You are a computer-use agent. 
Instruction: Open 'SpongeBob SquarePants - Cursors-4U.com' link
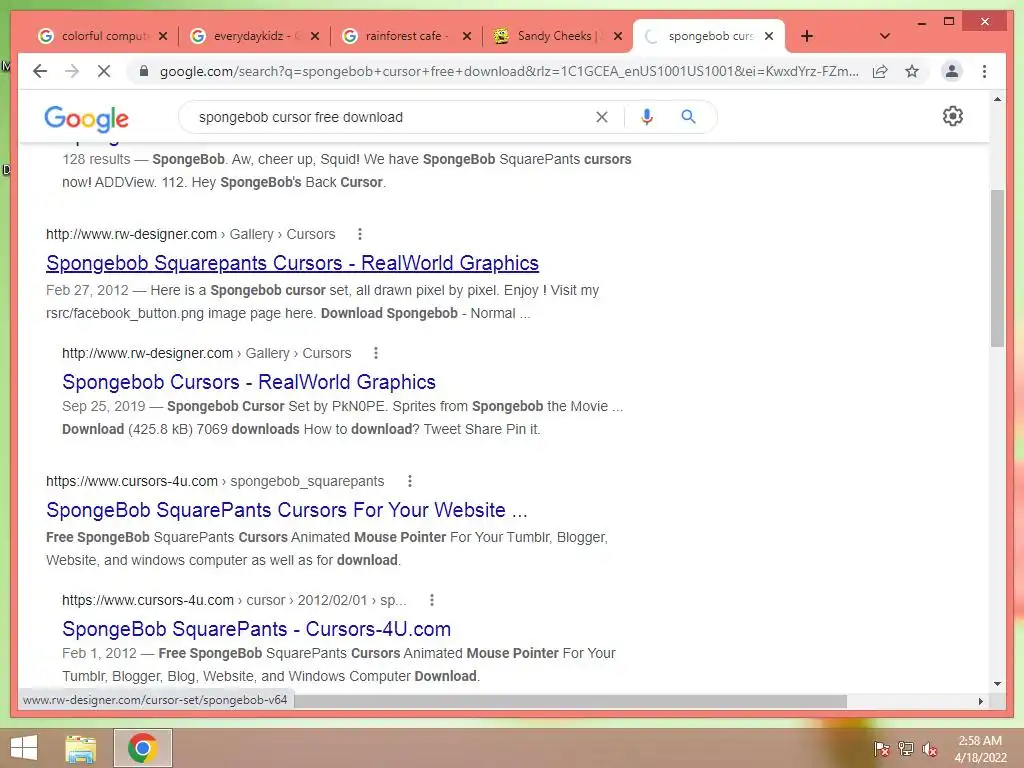[257, 628]
